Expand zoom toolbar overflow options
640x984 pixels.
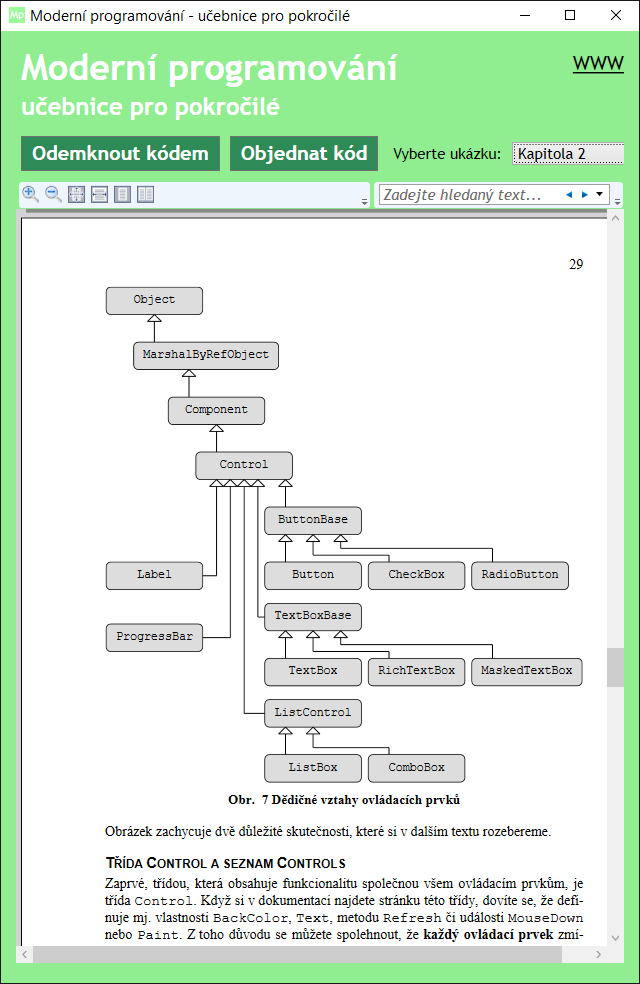coord(365,201)
